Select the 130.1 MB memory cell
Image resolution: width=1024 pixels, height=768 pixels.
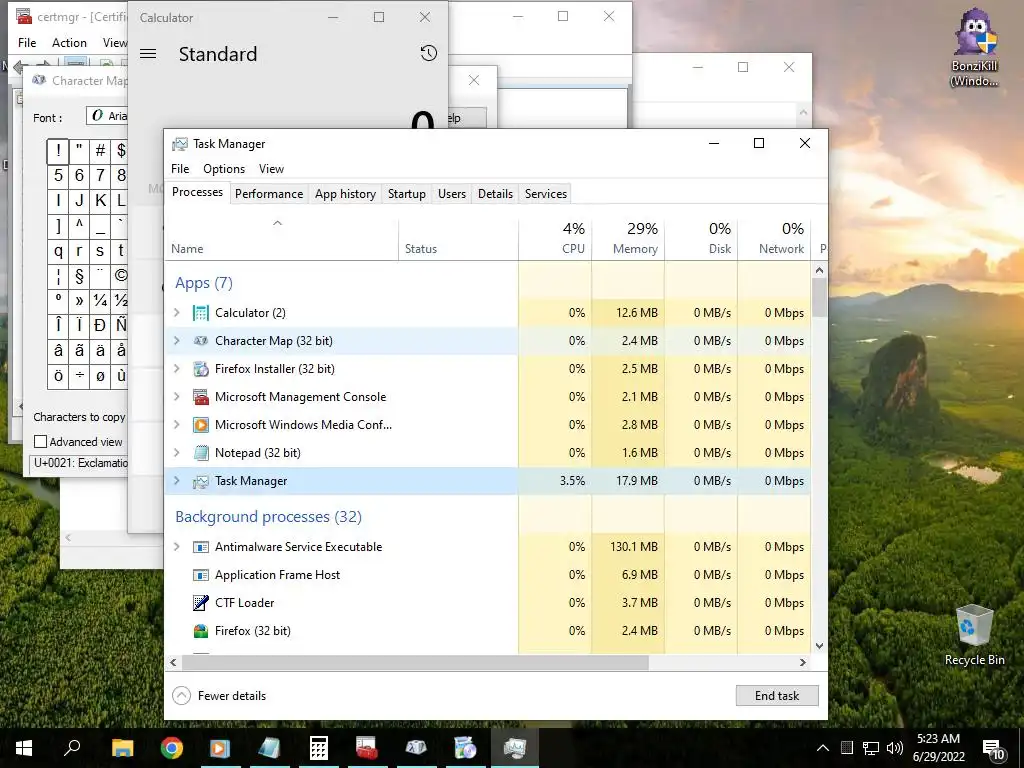tap(628, 547)
